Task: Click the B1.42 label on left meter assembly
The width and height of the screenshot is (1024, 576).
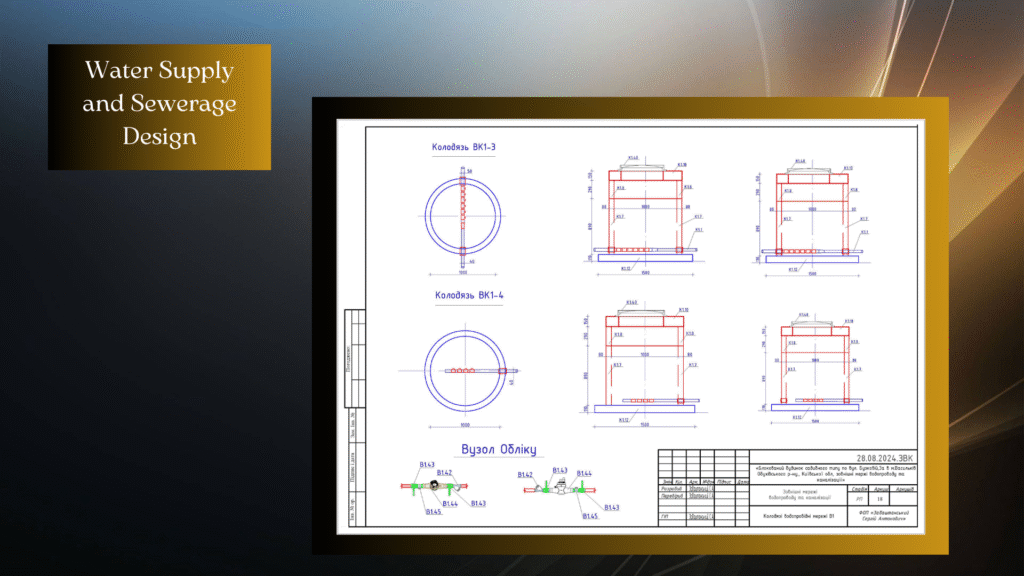Action: pos(445,472)
